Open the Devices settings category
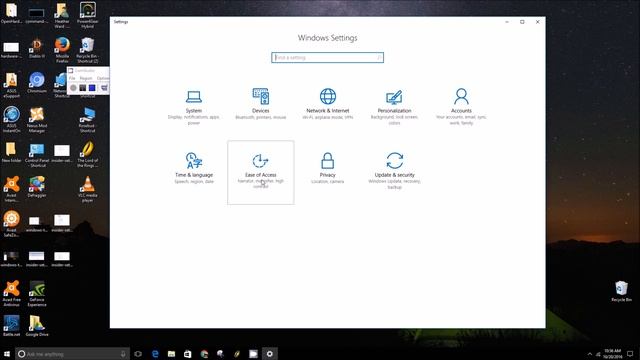The image size is (640, 360). pyautogui.click(x=260, y=104)
